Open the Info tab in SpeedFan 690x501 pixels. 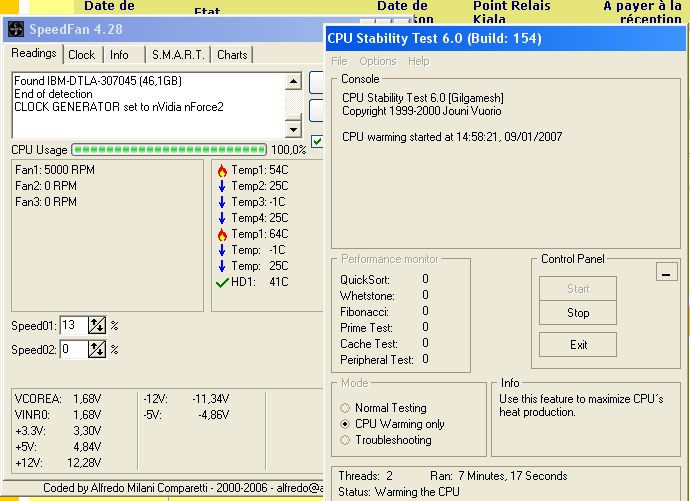pos(119,55)
